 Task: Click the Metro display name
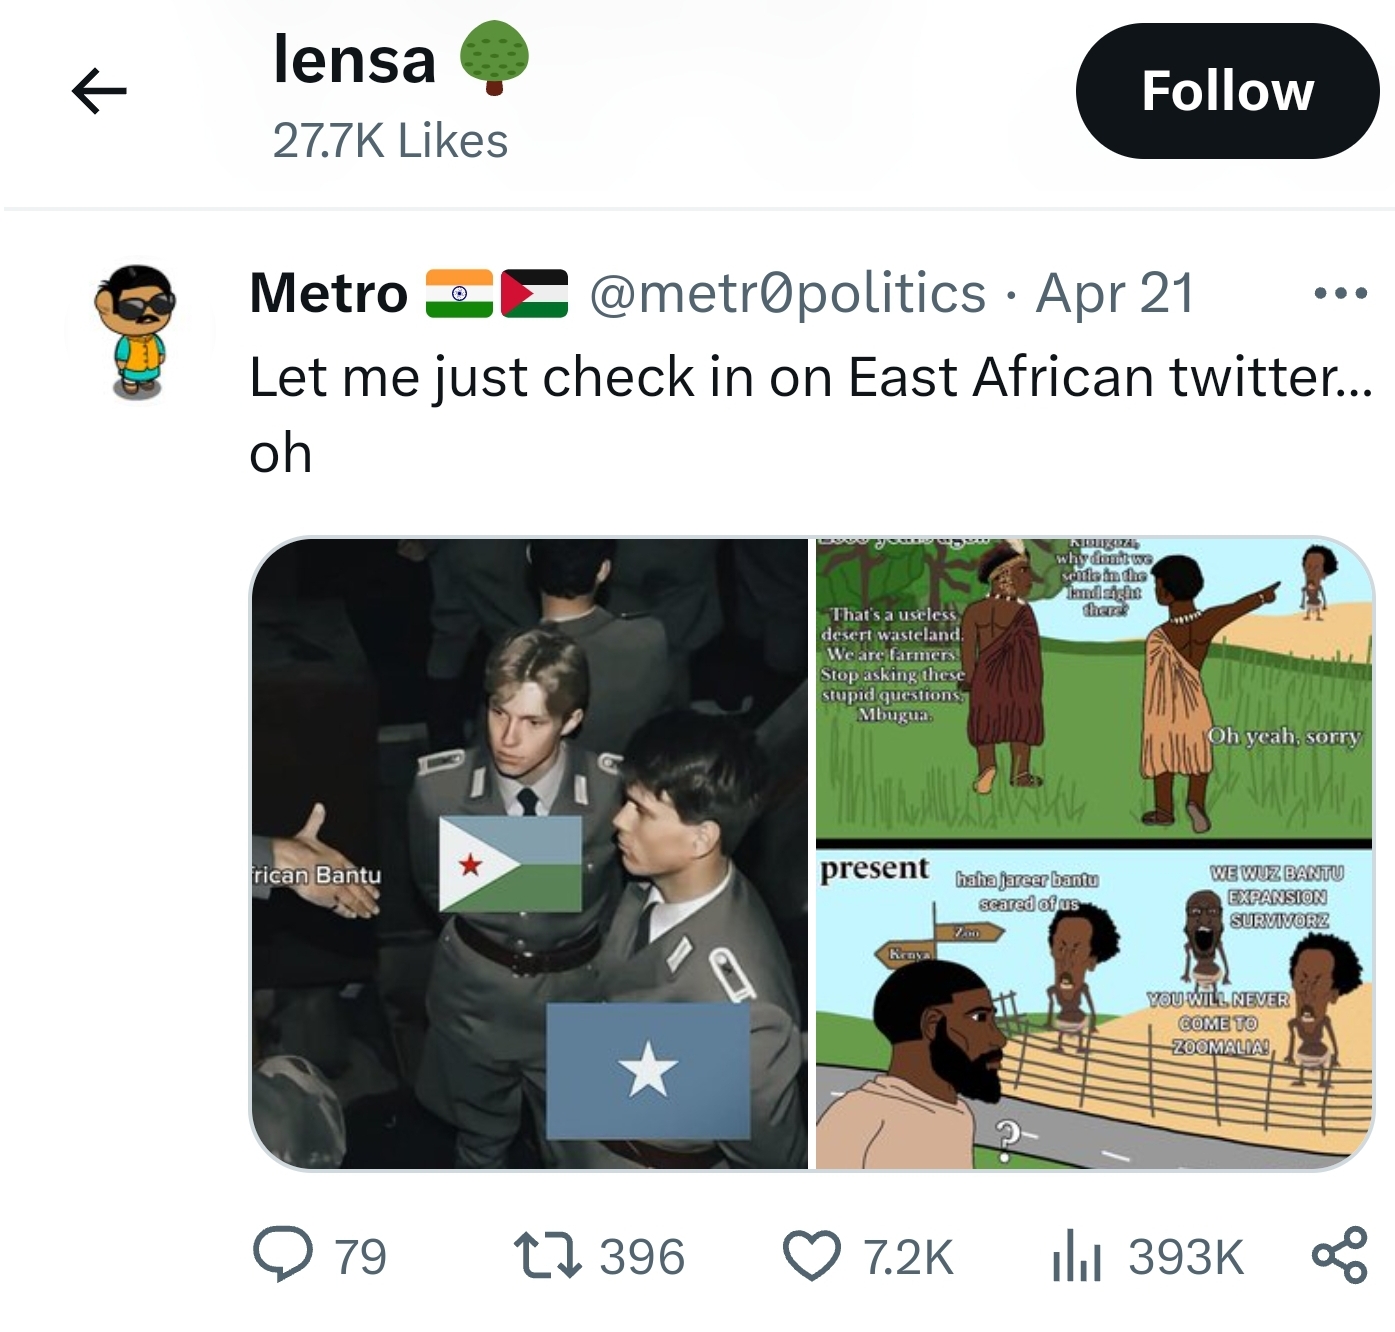(x=329, y=294)
